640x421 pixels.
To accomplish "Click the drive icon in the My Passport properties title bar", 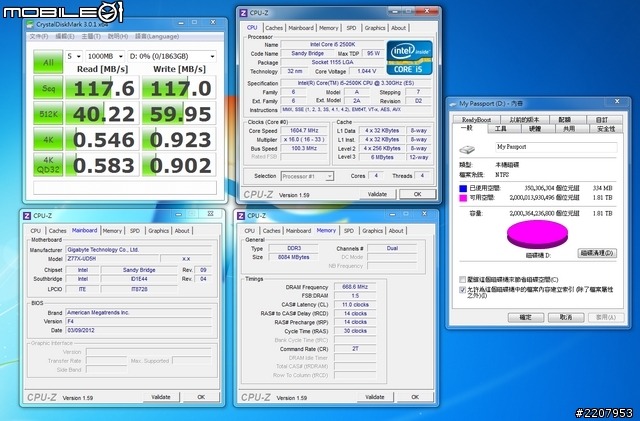I will [453, 104].
